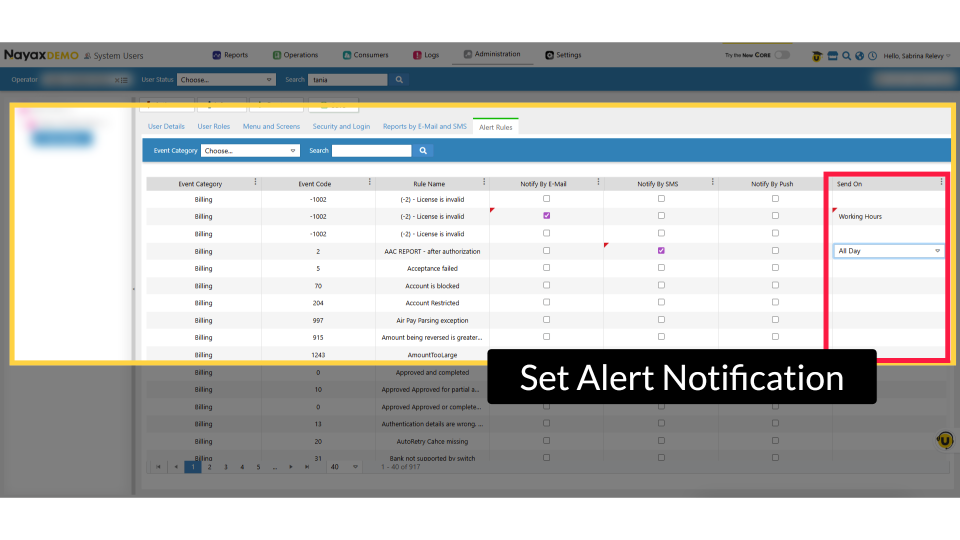
Task: Switch to the Security and Login tab
Action: [341, 127]
